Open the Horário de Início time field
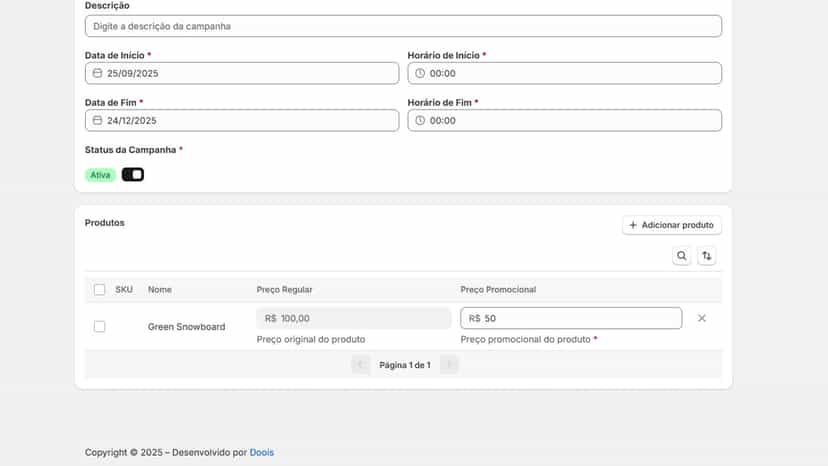The width and height of the screenshot is (828, 466). pyautogui.click(x=564, y=73)
